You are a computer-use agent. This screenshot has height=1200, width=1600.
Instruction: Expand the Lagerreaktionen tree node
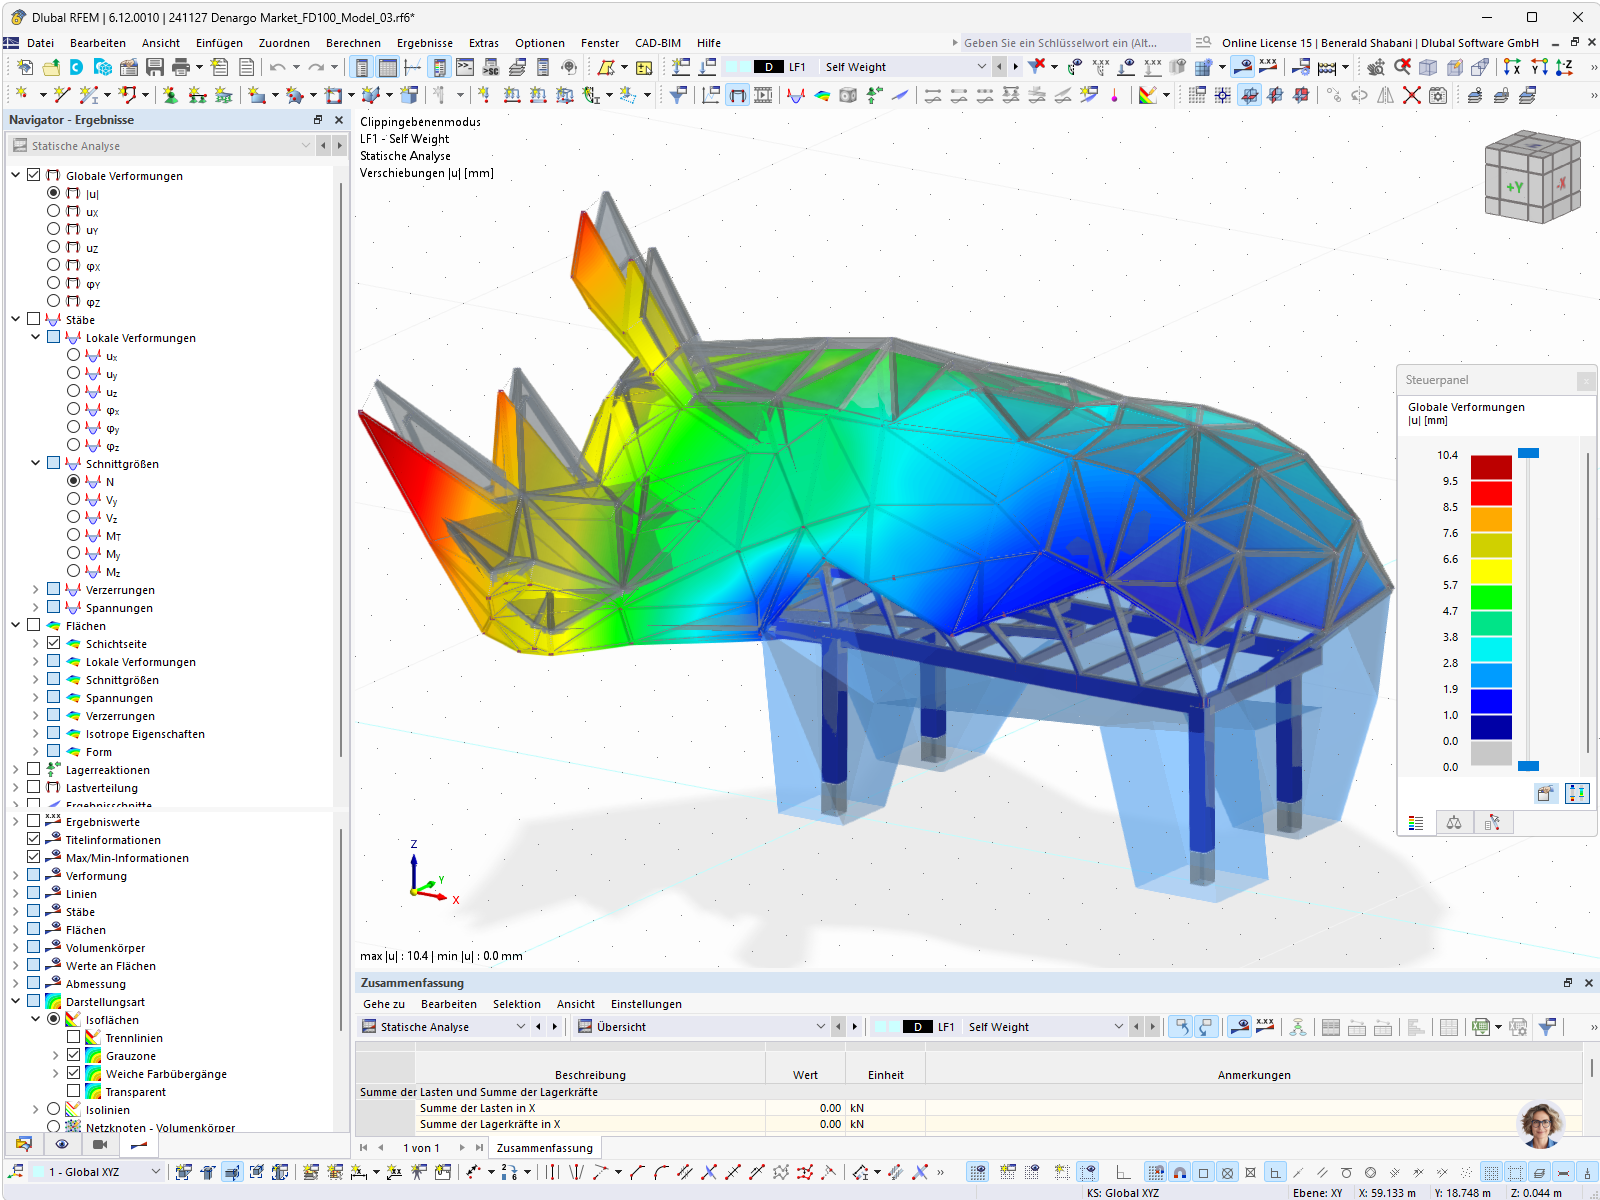coord(16,770)
